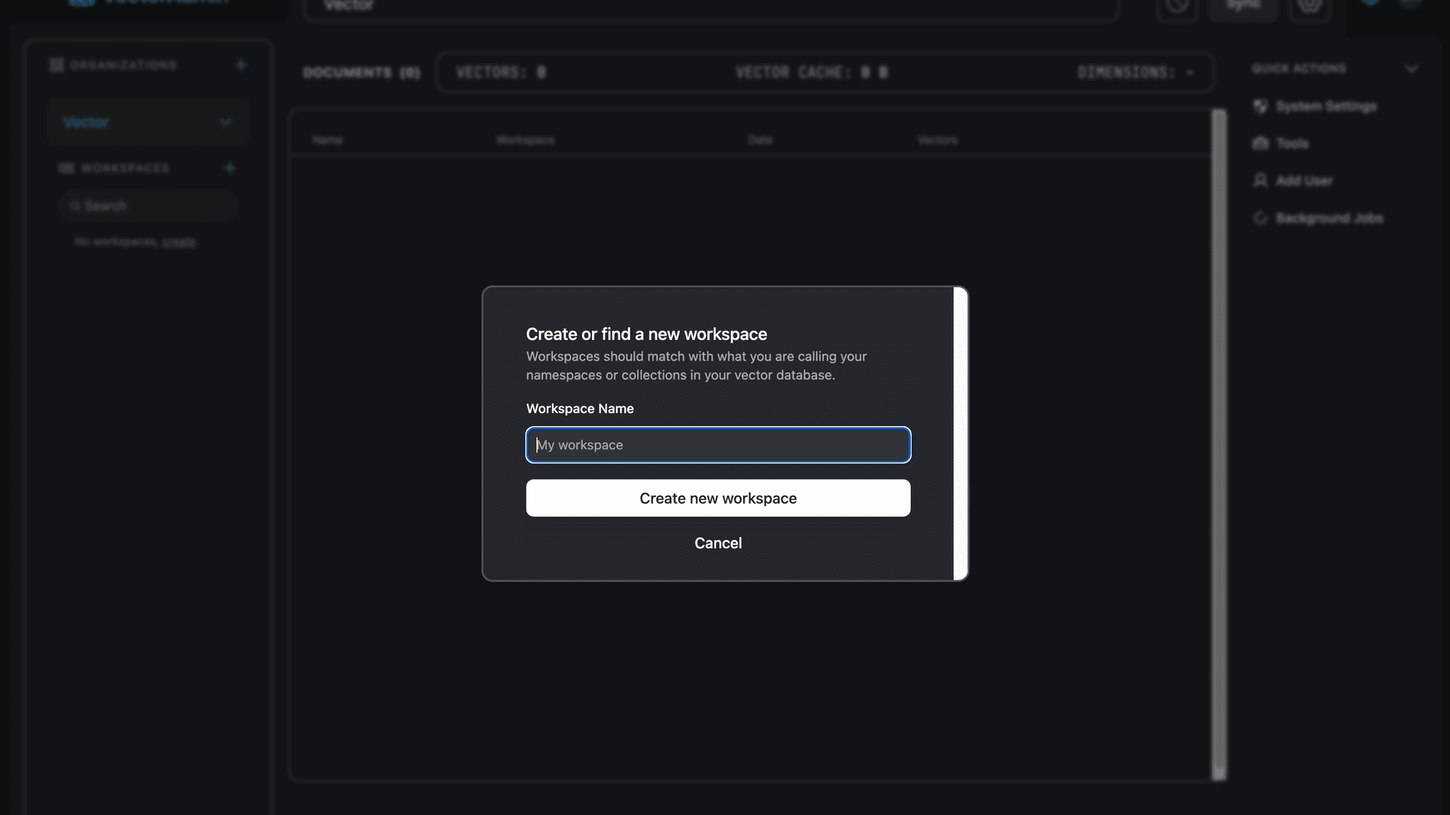1450x815 pixels.
Task: Focus the Workspace Name input field
Action: (718, 445)
